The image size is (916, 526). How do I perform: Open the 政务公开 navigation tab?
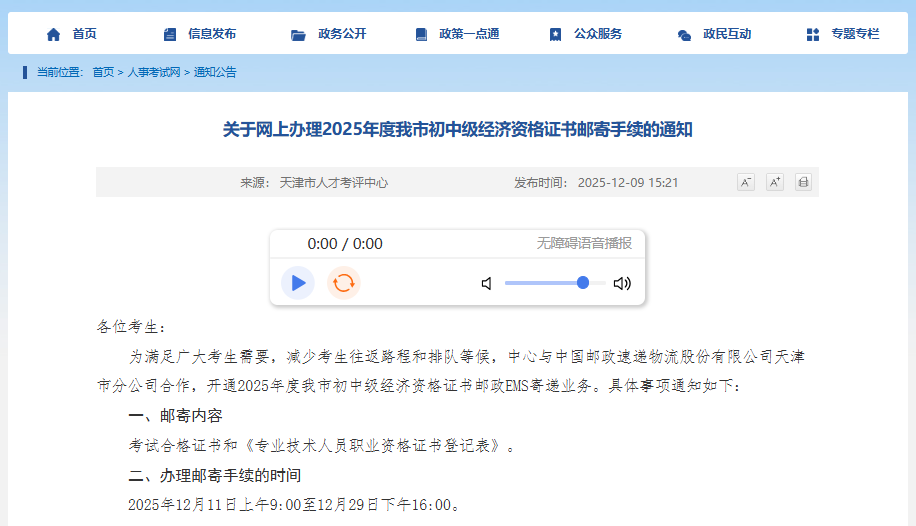(x=341, y=34)
